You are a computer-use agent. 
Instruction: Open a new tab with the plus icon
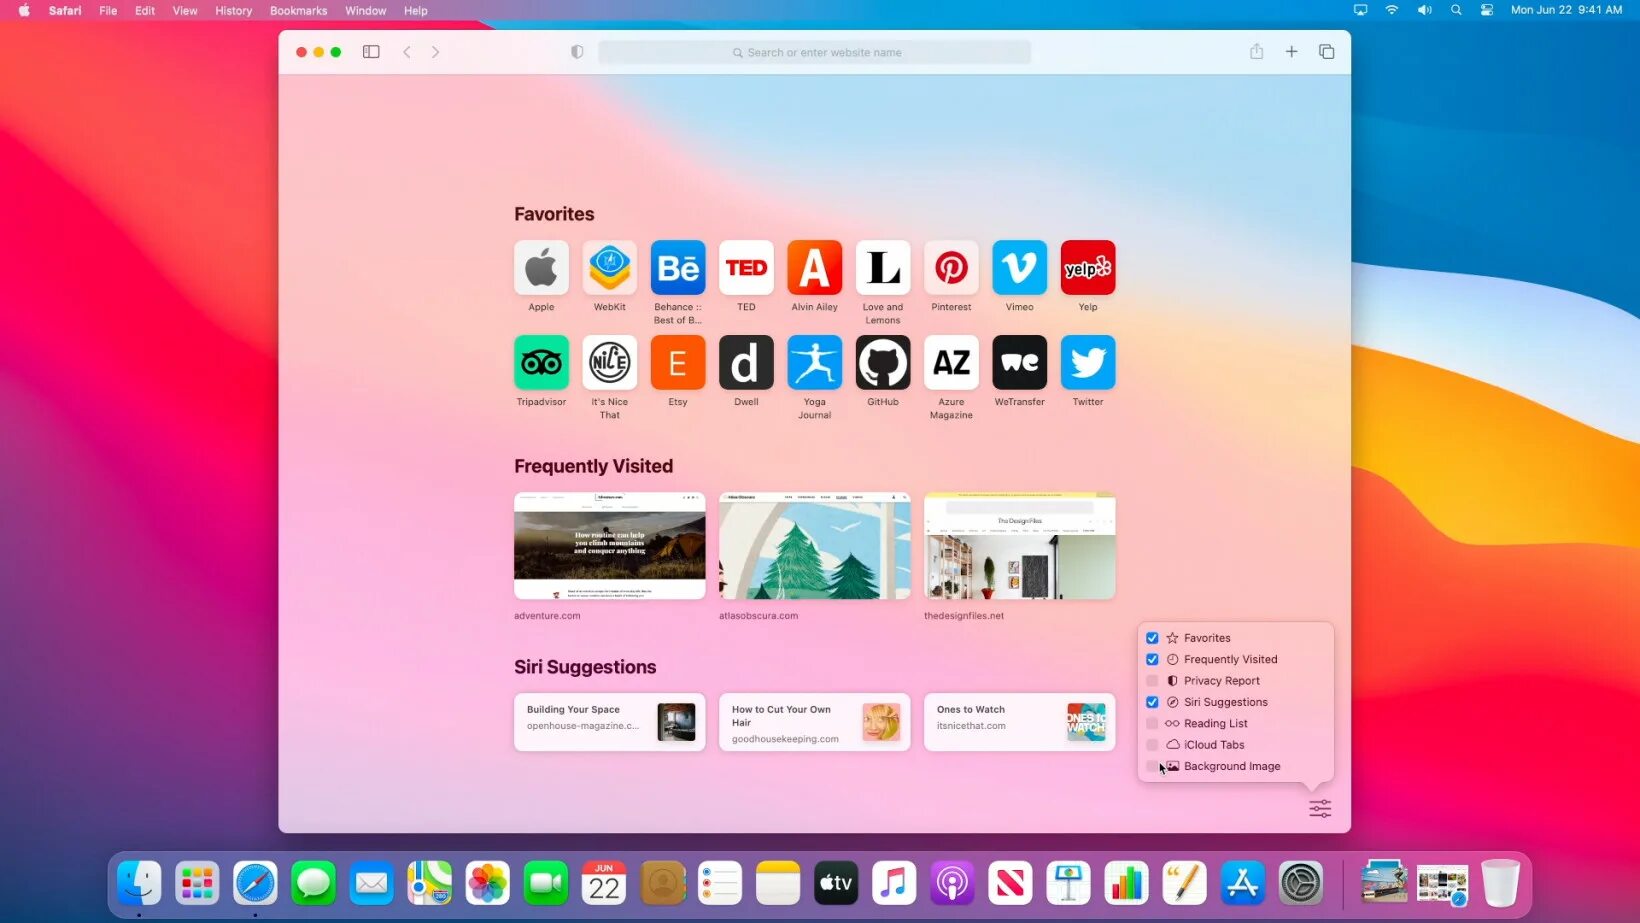coord(1291,51)
